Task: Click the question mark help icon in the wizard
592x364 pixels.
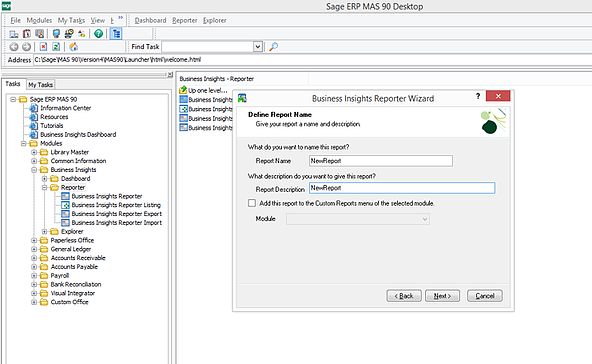Action: click(478, 96)
